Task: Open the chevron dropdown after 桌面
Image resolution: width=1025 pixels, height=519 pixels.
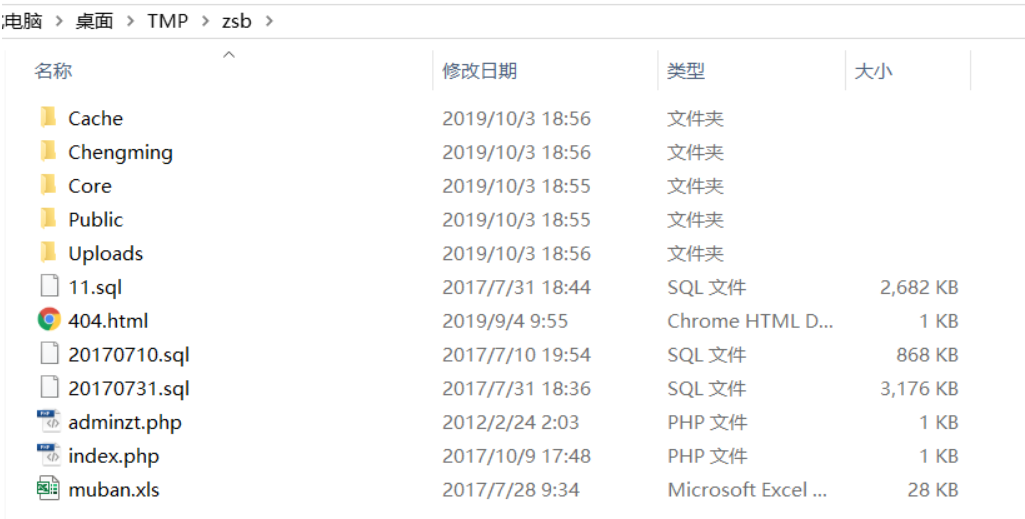Action: [x=130, y=21]
